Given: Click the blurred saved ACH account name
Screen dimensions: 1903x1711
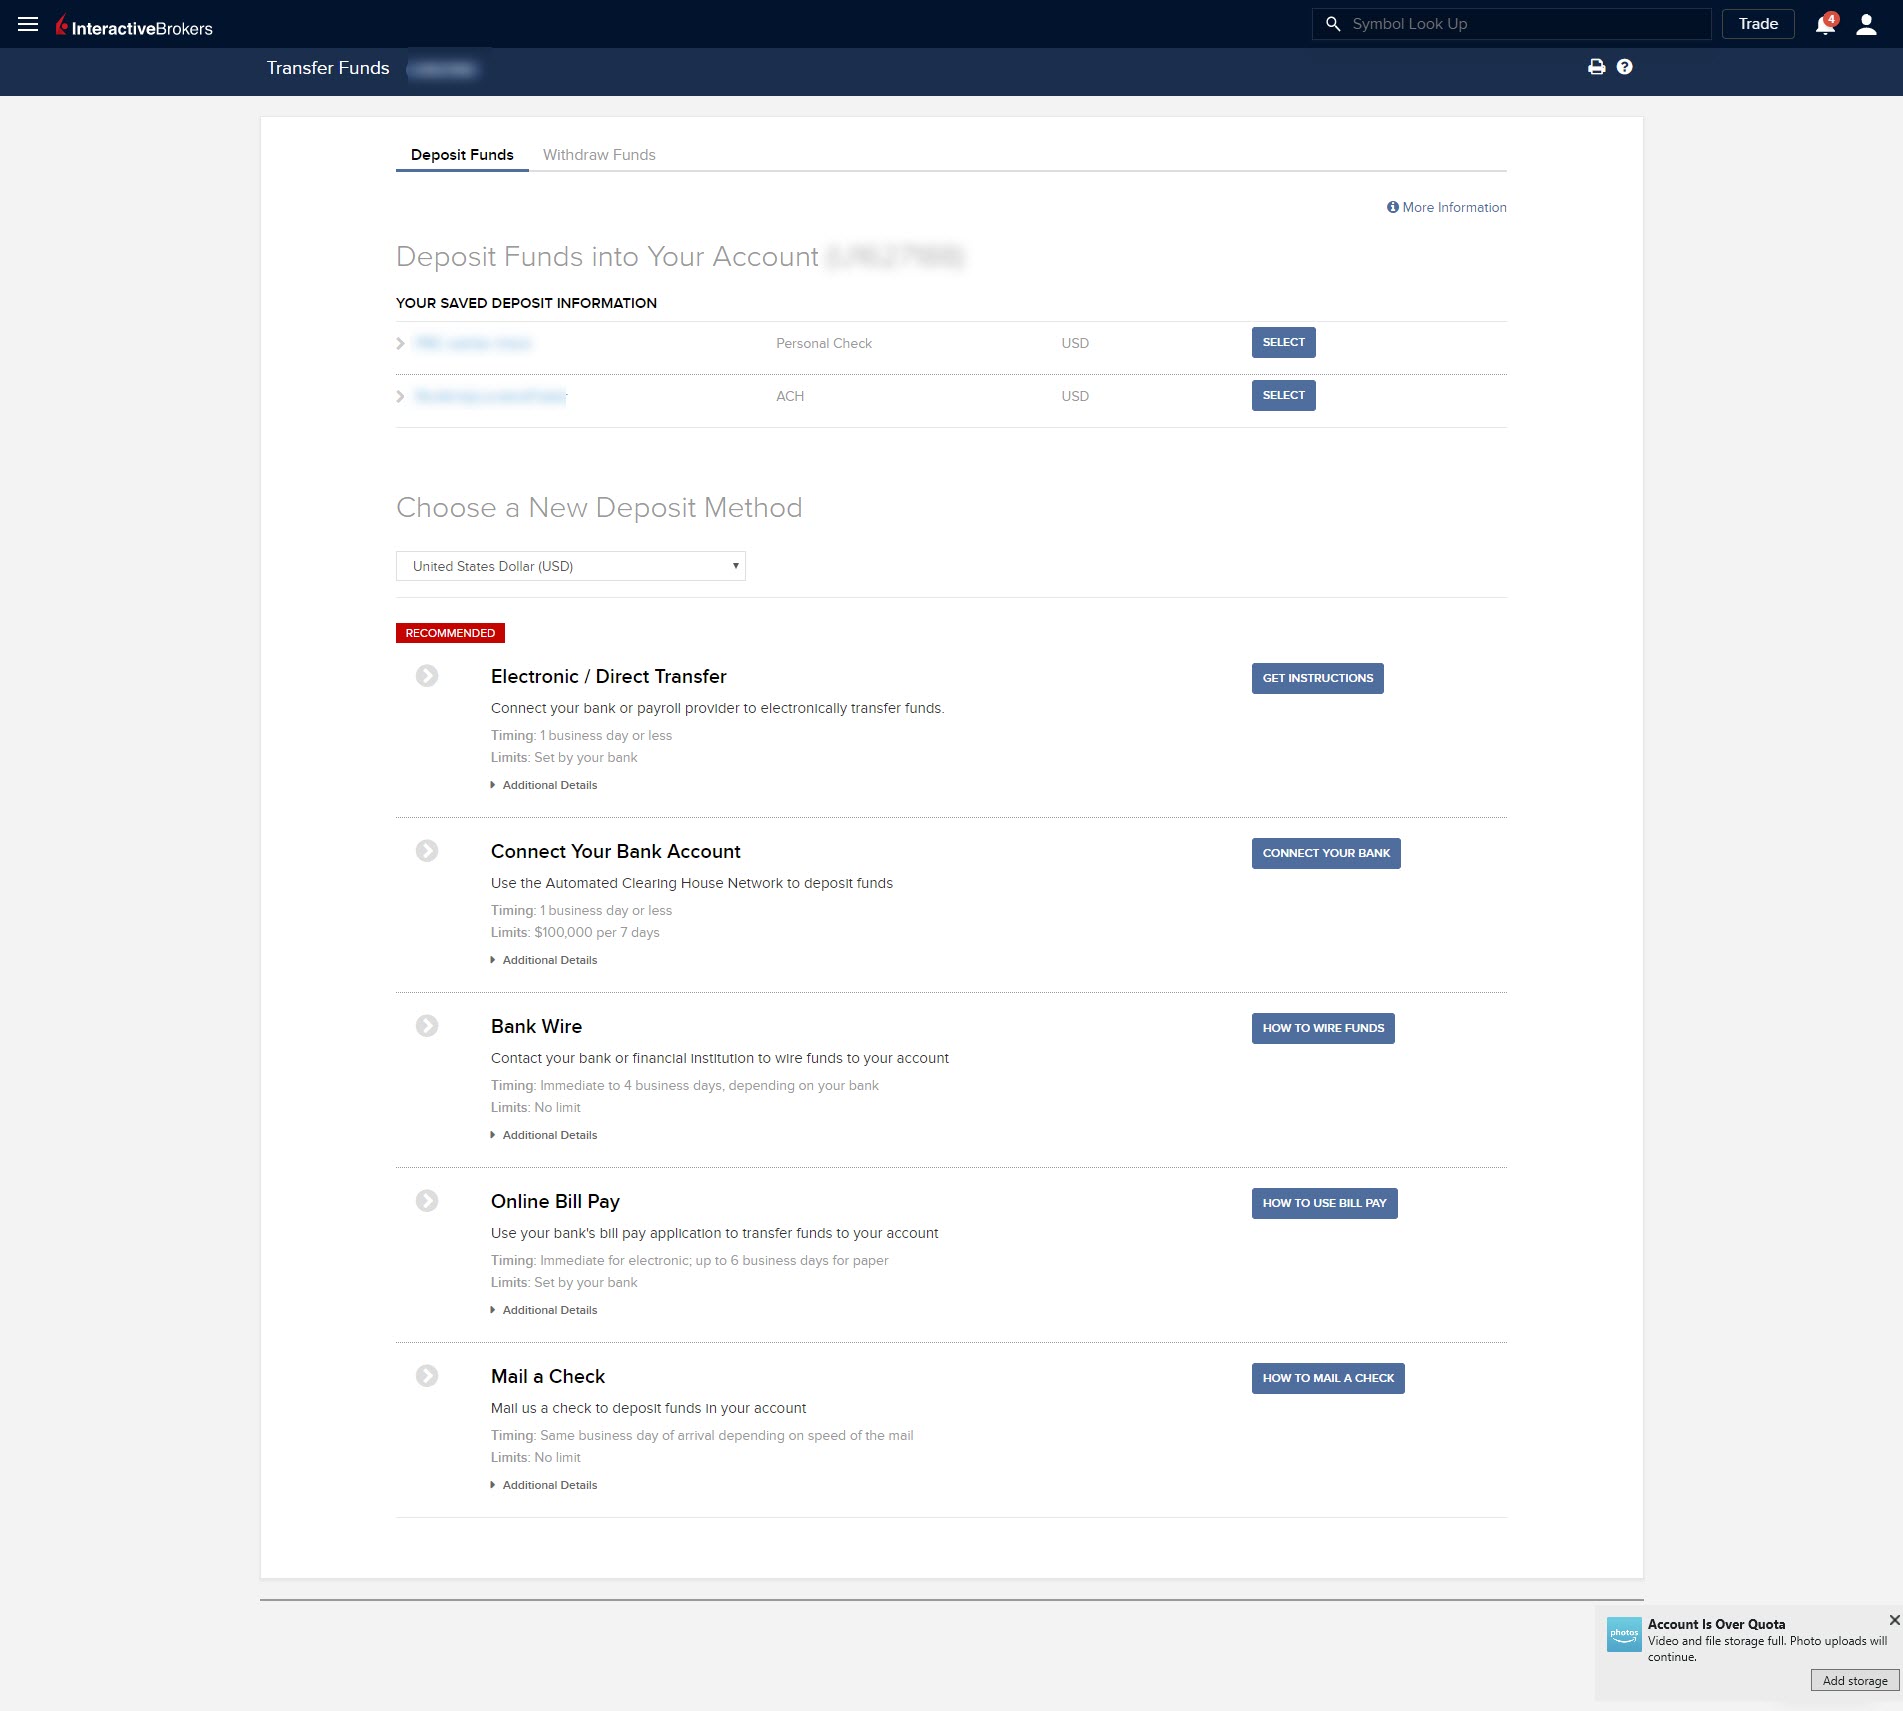Looking at the screenshot, I should 490,396.
